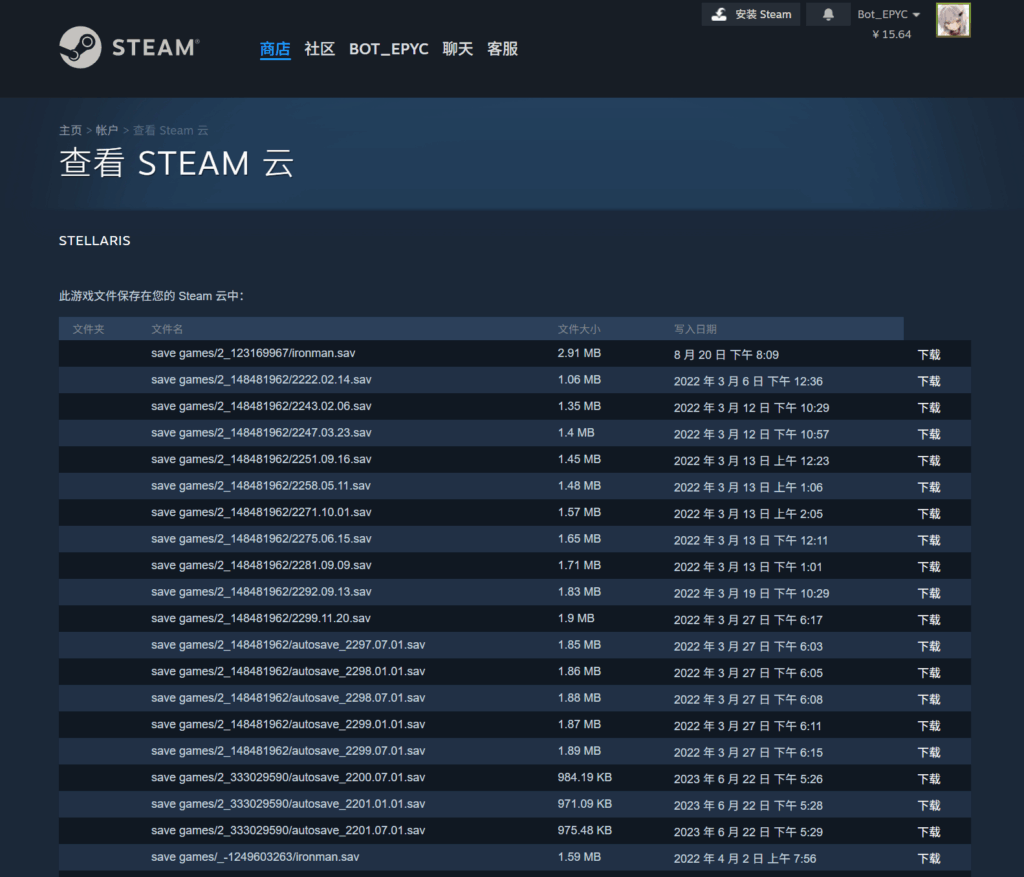Select the 971.09 KB file size
The image size is (1024, 877).
click(584, 804)
